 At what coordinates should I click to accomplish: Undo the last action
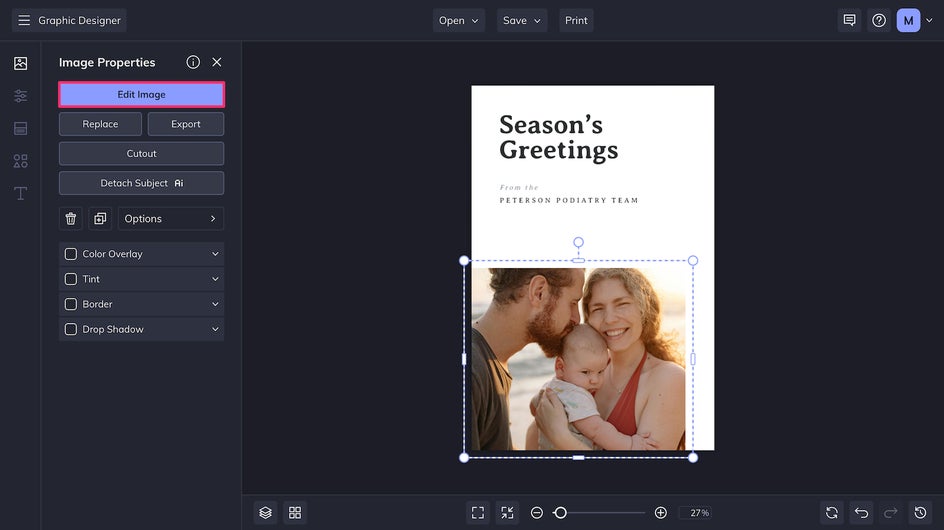click(x=862, y=513)
